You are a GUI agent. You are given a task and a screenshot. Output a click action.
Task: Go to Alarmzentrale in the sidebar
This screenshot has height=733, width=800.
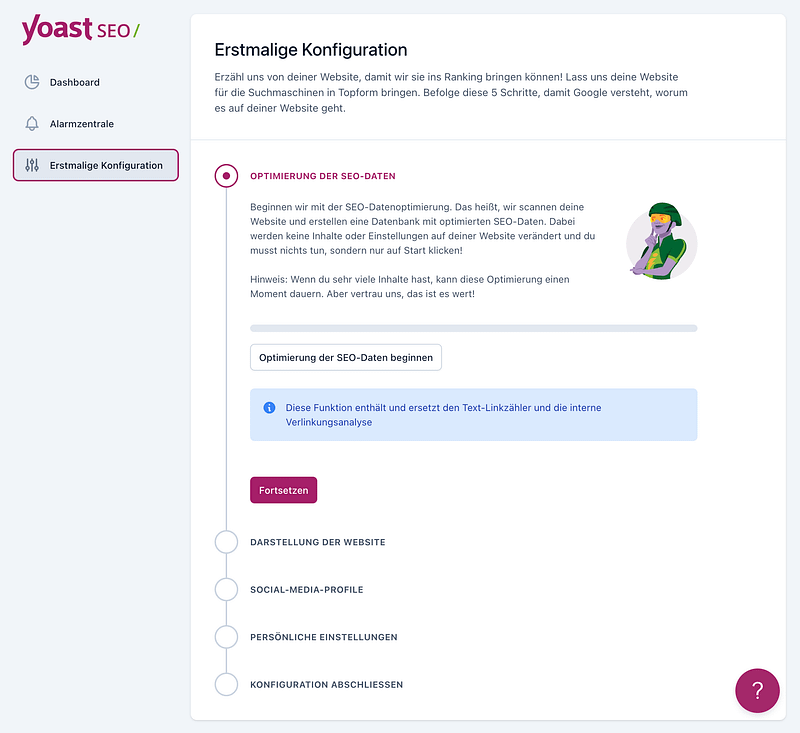(82, 124)
